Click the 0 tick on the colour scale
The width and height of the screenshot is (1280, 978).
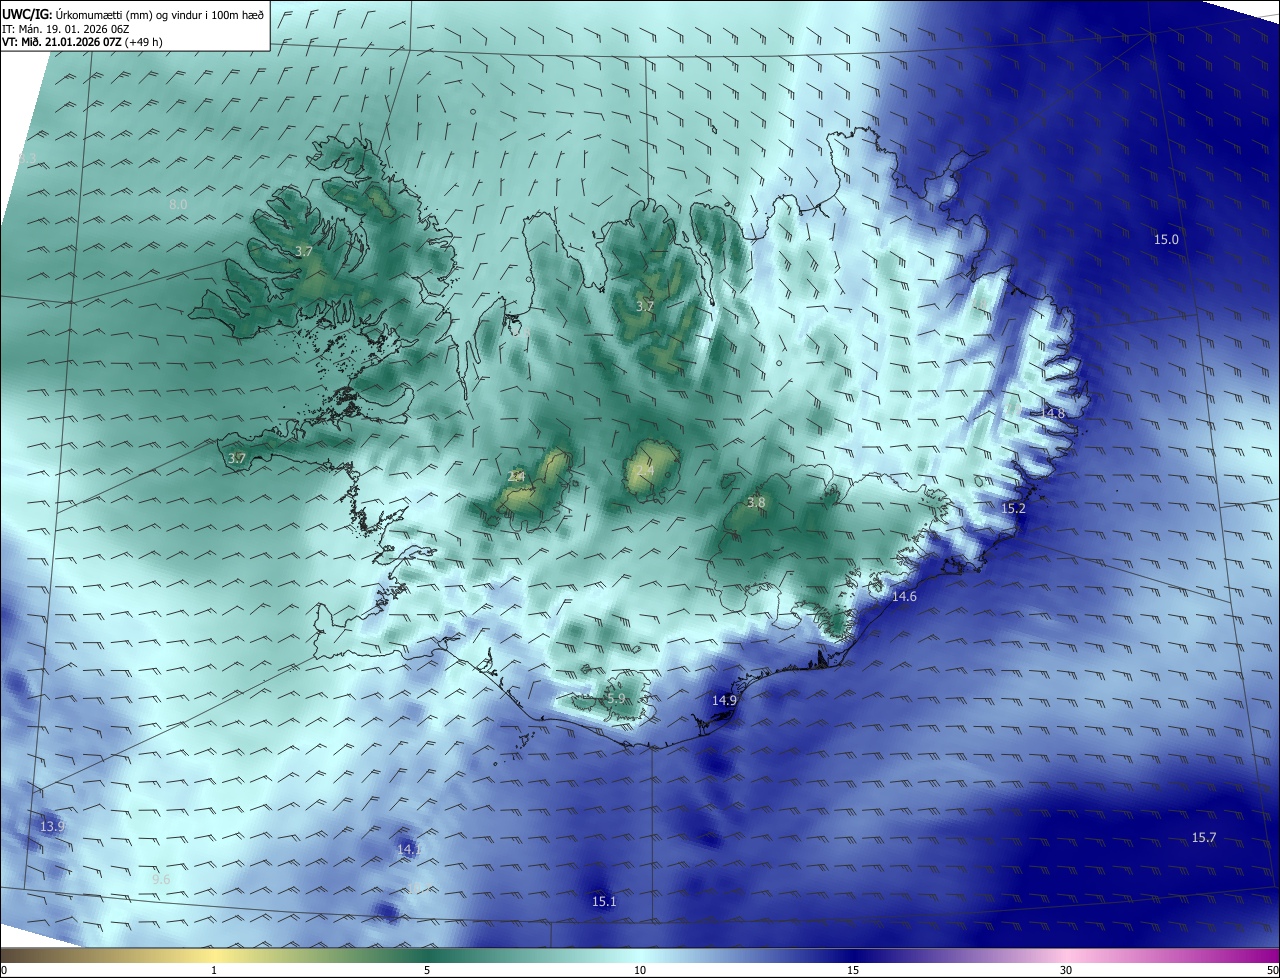(3, 970)
